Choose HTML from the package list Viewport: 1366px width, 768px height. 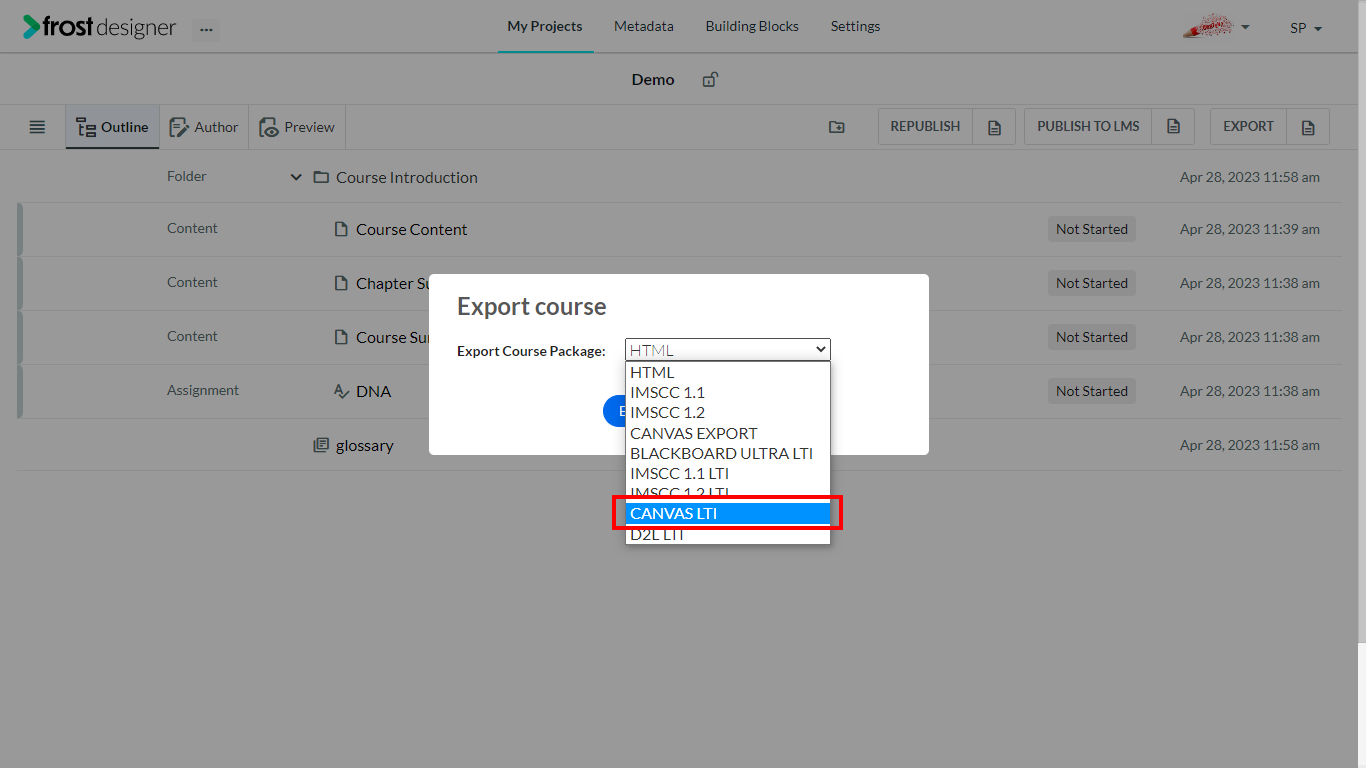click(728, 372)
